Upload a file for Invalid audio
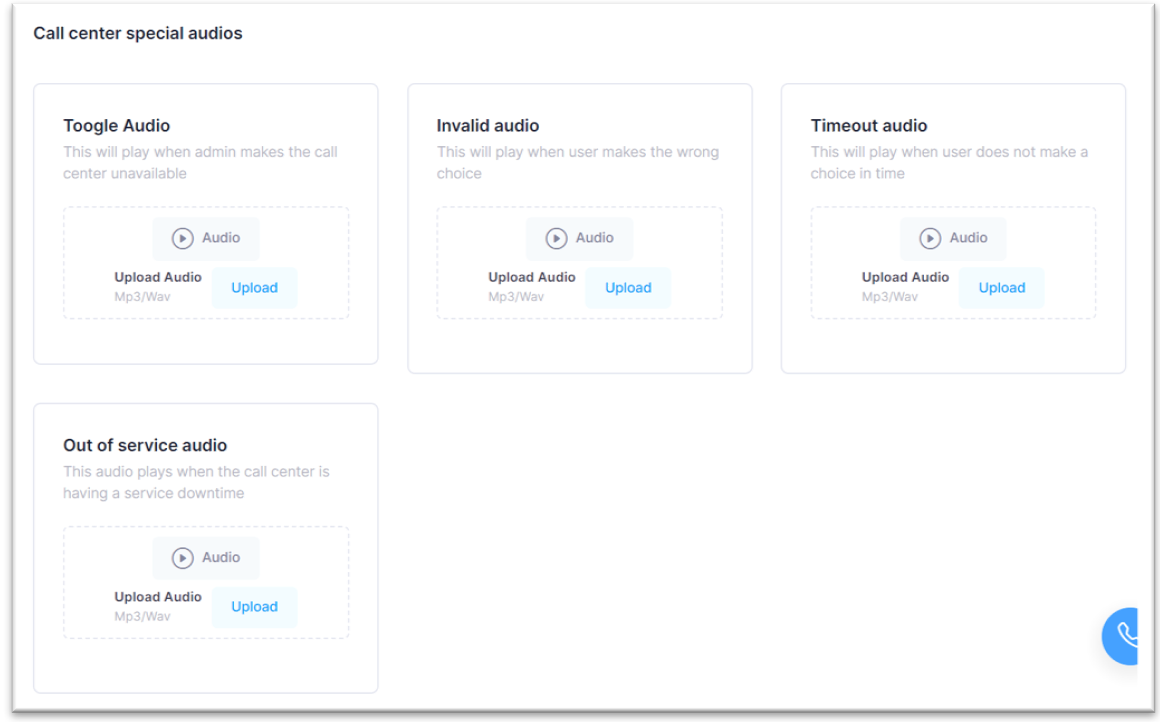Screen dimensions: 1160x722 point(628,288)
